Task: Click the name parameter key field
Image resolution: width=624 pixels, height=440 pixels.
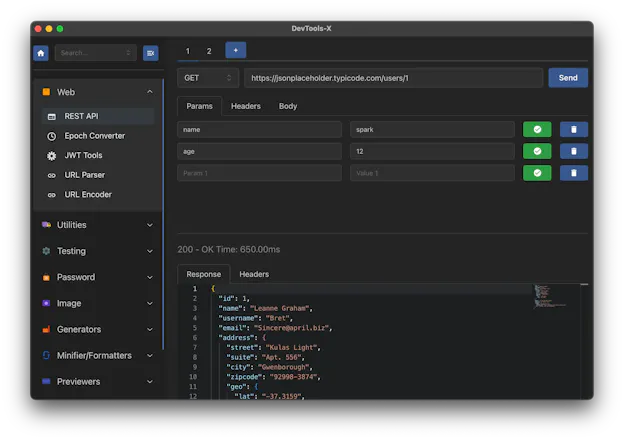Action: pyautogui.click(x=259, y=129)
